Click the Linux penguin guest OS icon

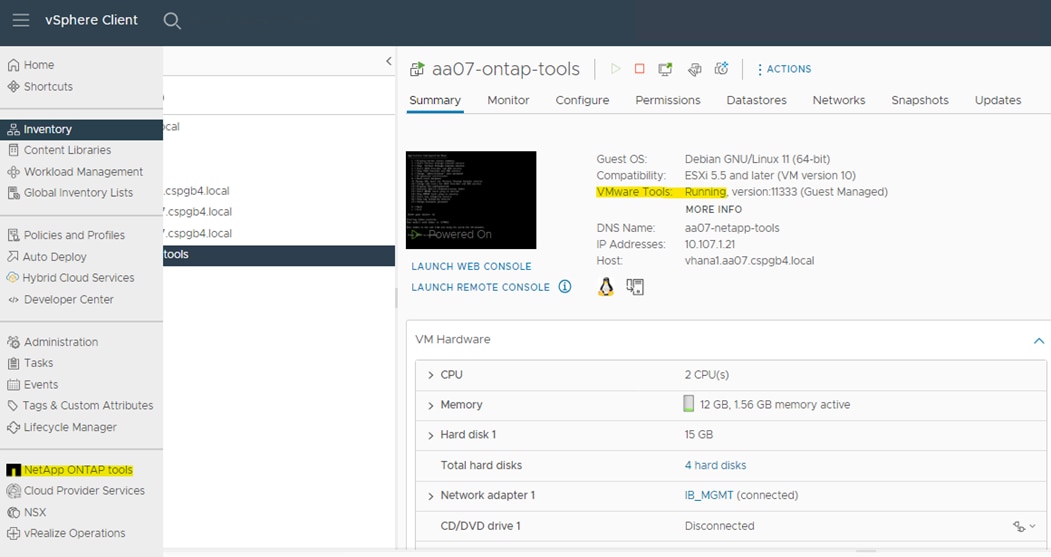tap(606, 287)
